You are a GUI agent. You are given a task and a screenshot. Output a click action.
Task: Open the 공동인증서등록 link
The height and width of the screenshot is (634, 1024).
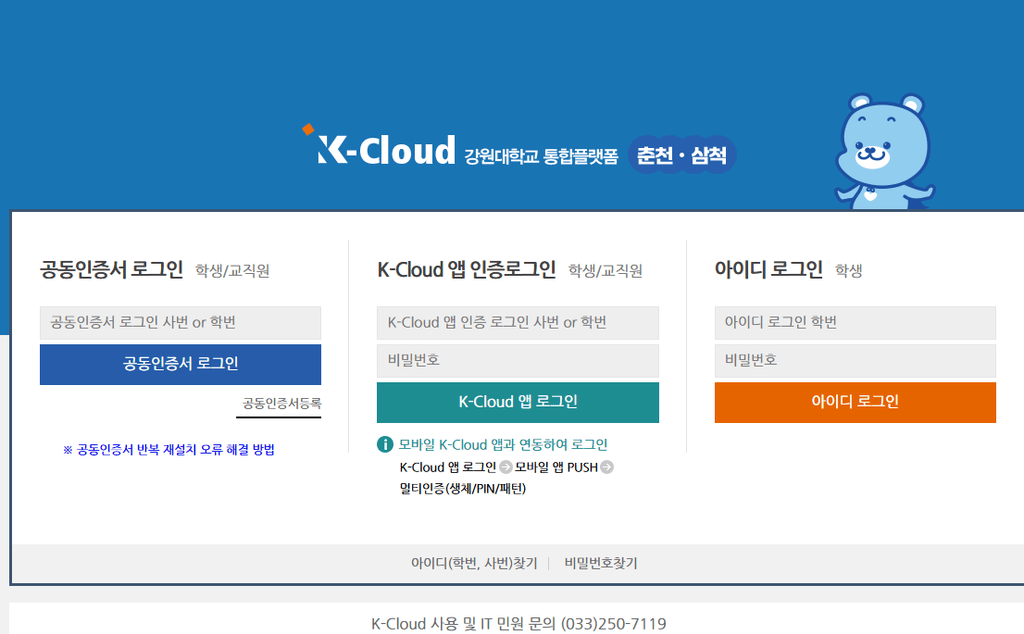[281, 404]
